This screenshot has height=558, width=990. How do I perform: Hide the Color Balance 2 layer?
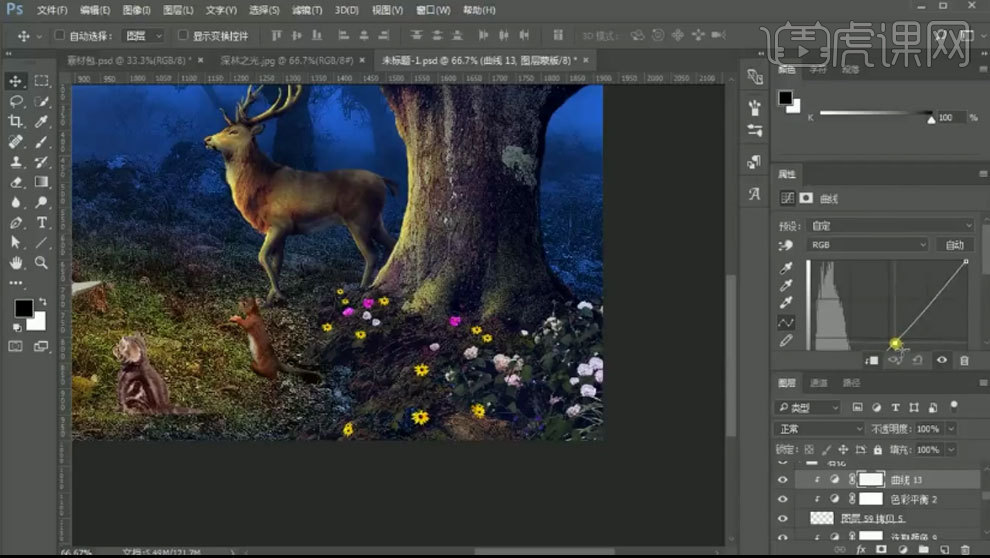783,499
